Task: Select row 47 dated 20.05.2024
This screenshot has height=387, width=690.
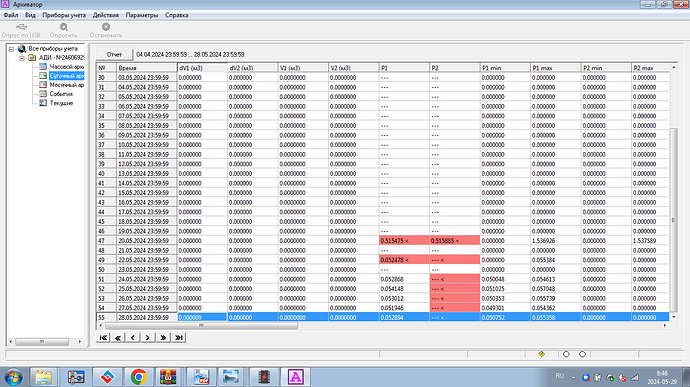Action: [382, 241]
